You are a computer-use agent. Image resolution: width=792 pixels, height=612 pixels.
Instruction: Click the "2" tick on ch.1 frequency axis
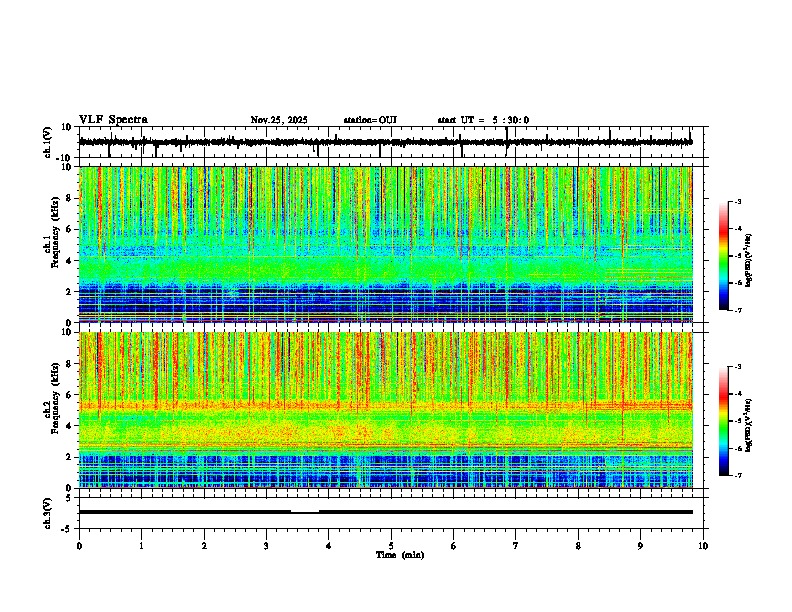point(70,292)
